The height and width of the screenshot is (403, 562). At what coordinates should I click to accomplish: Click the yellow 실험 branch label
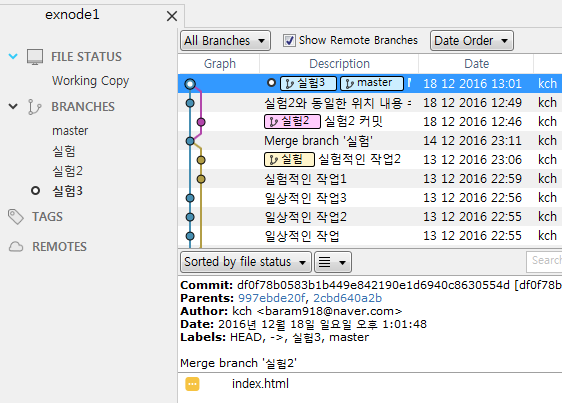tap(289, 160)
